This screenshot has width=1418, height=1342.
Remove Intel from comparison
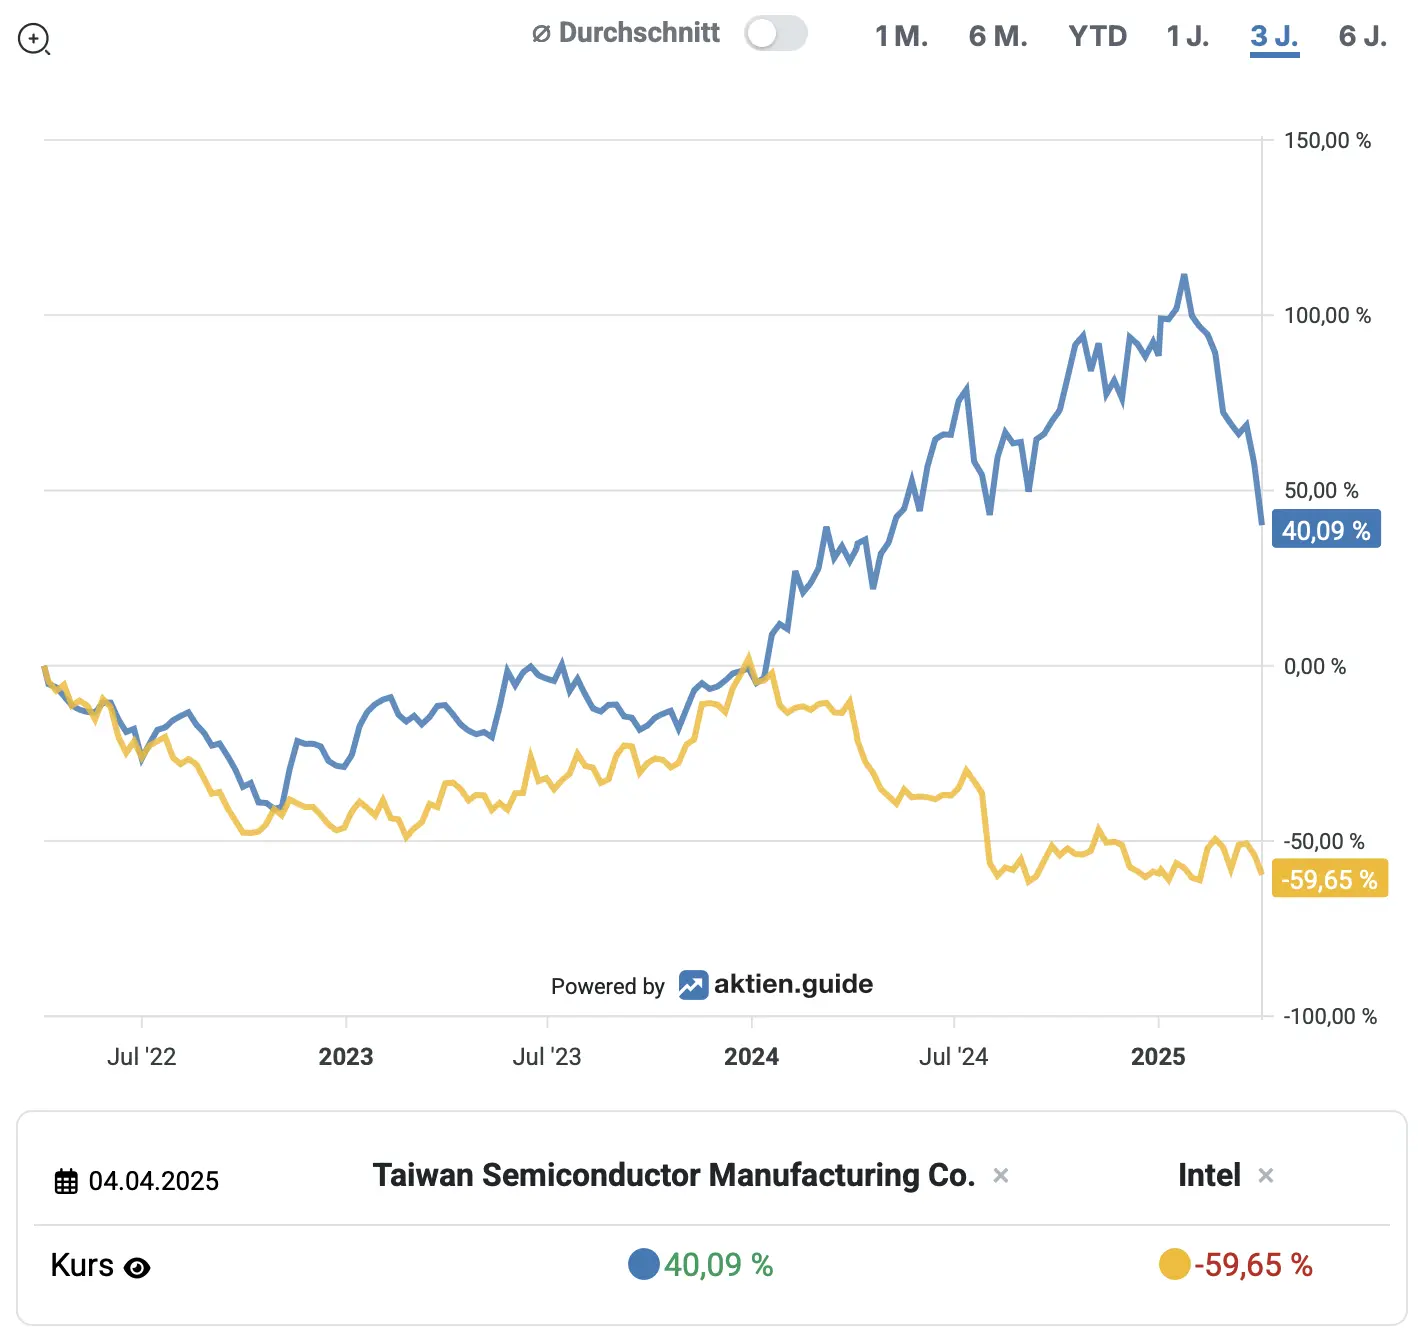[x=1265, y=1175]
